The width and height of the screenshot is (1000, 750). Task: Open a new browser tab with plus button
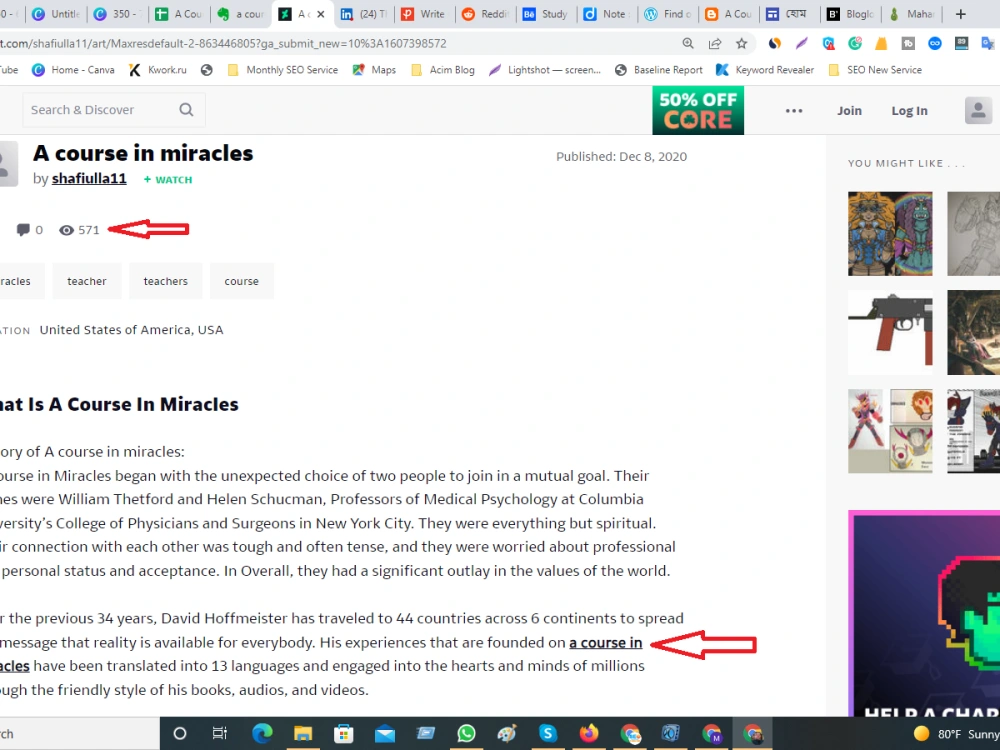[960, 14]
